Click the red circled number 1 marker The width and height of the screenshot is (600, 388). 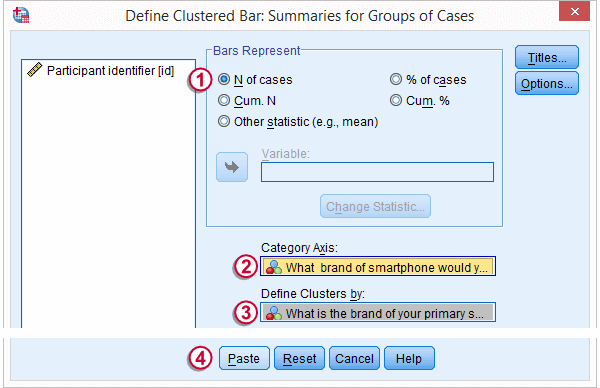[x=199, y=80]
